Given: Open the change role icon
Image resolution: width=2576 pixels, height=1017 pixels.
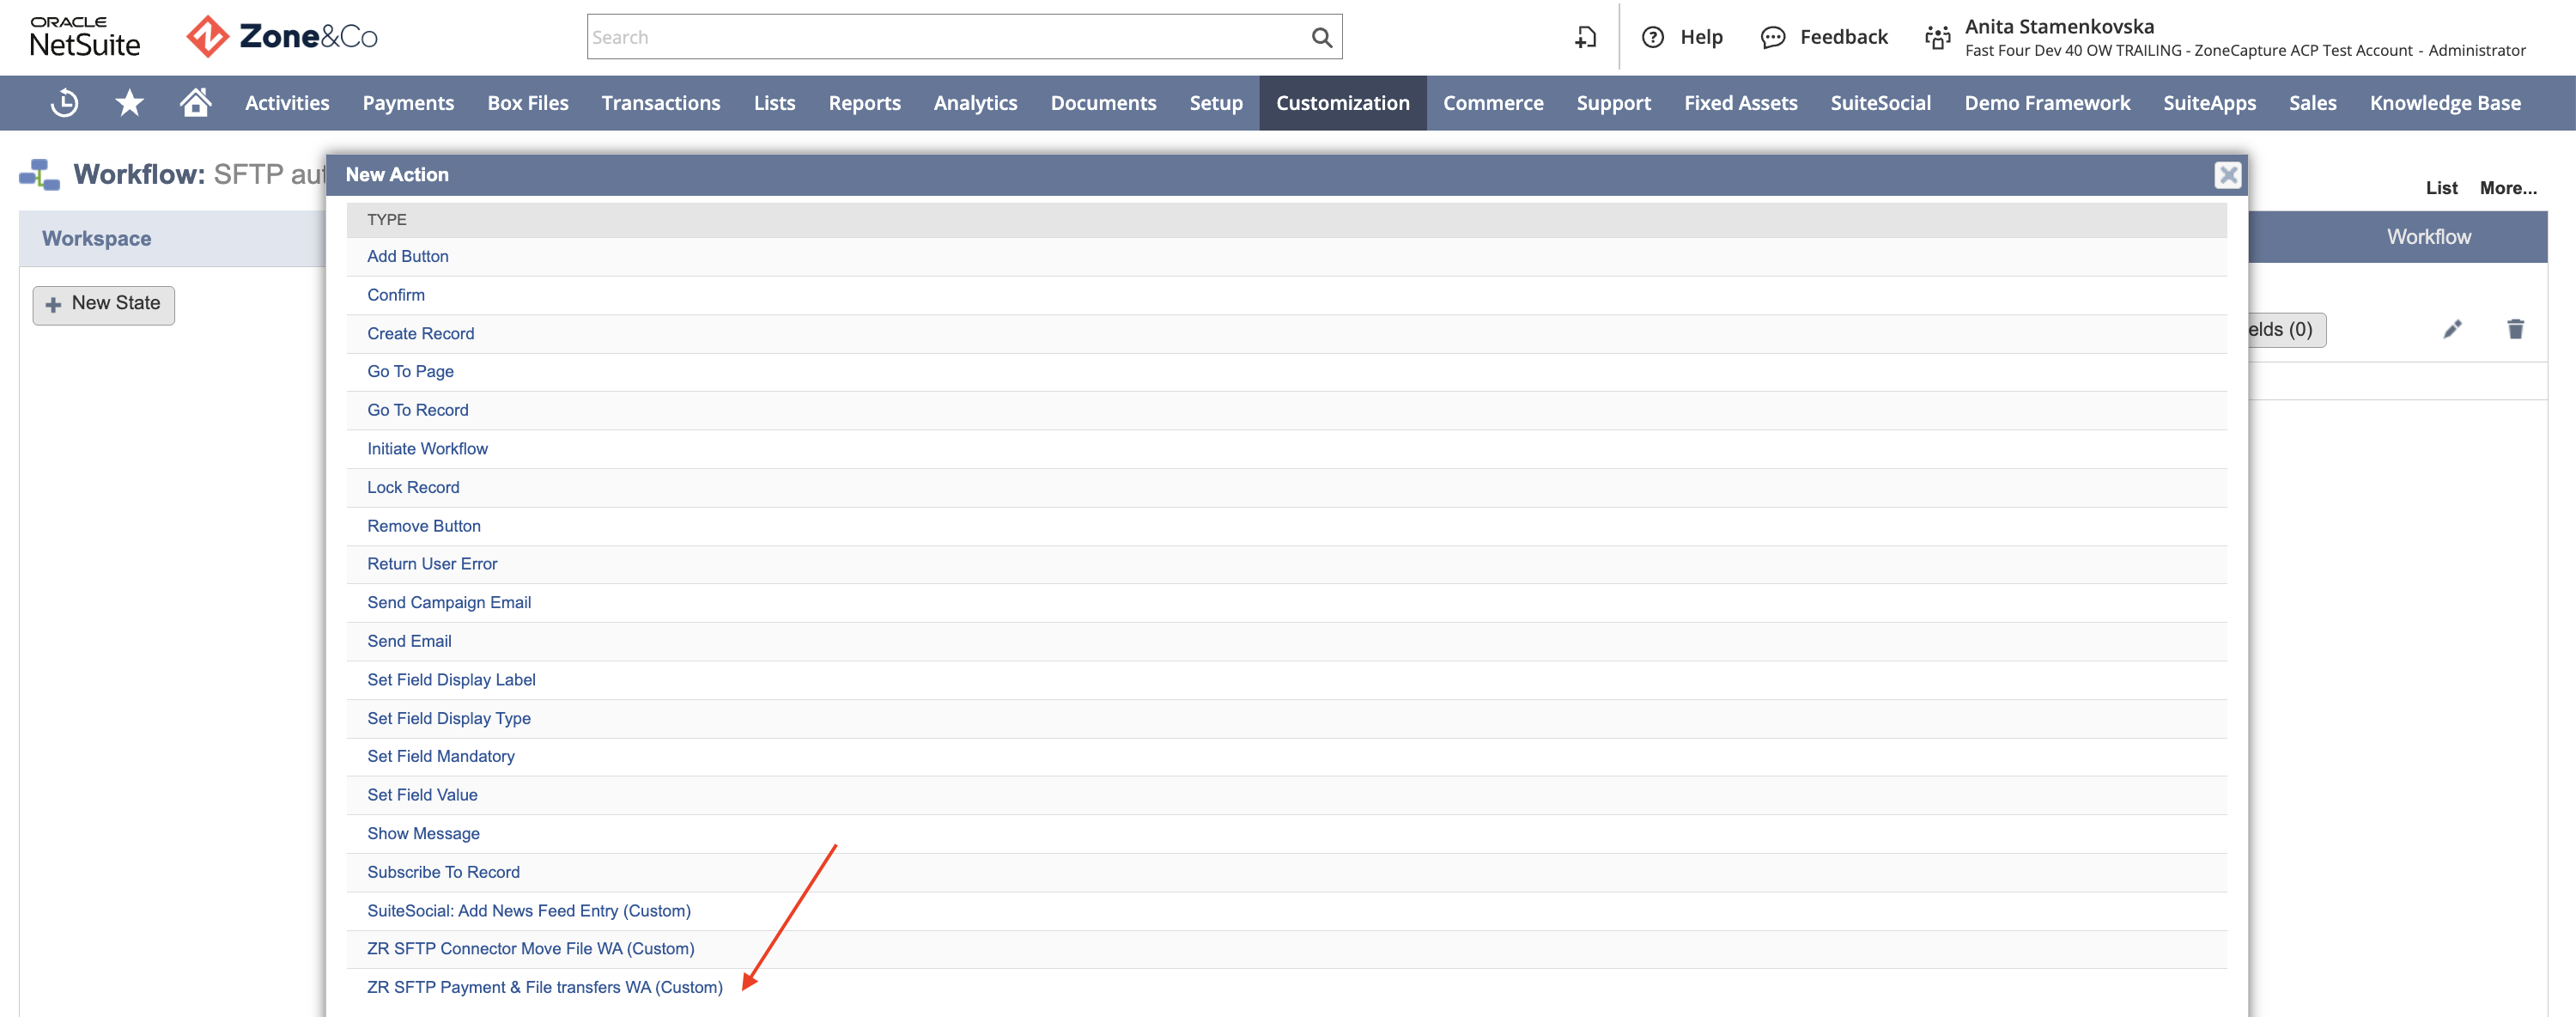Looking at the screenshot, I should click(x=1937, y=37).
